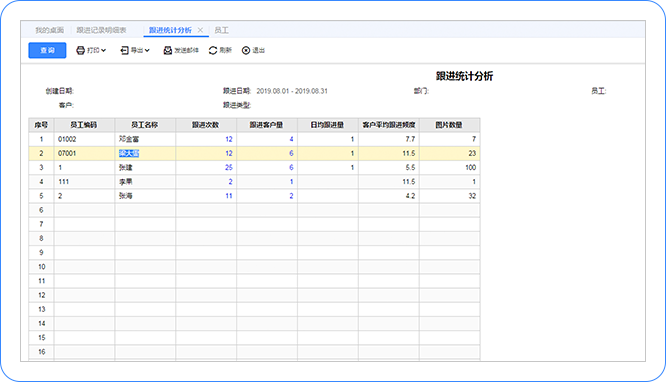This screenshot has height=382, width=666.
Task: Click the 退出 exit icon
Action: point(246,50)
